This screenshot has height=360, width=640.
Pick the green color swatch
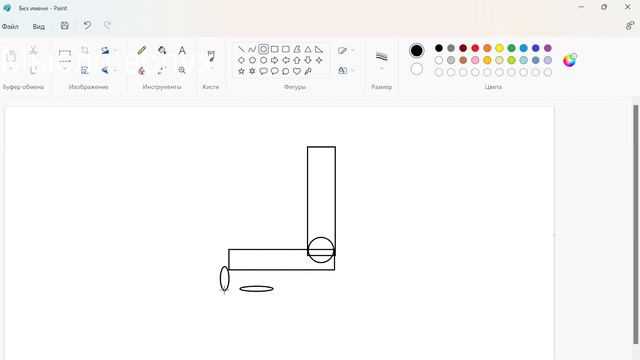pos(511,48)
